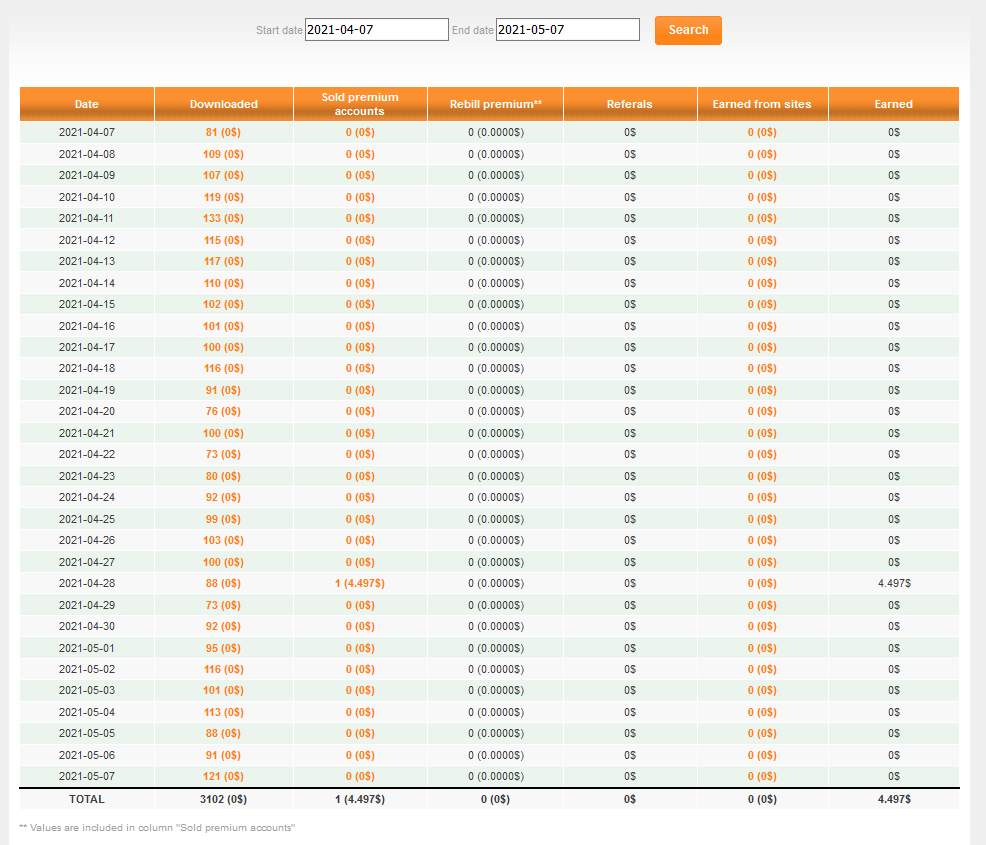The height and width of the screenshot is (845, 986).
Task: Open the 76 (0$) downloads link for 2021-04-20
Action: [223, 411]
